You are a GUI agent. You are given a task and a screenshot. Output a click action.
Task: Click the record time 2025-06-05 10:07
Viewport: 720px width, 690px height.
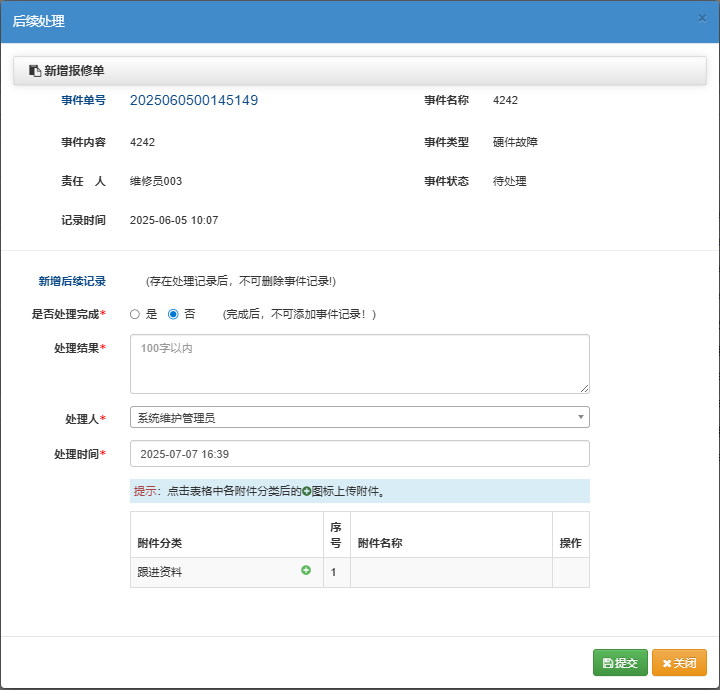[x=174, y=220]
